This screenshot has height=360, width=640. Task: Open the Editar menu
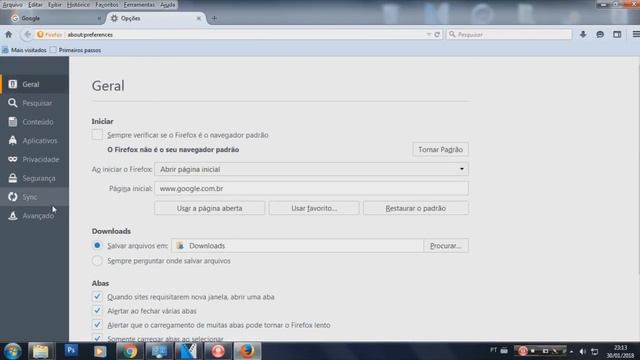coord(35,4)
